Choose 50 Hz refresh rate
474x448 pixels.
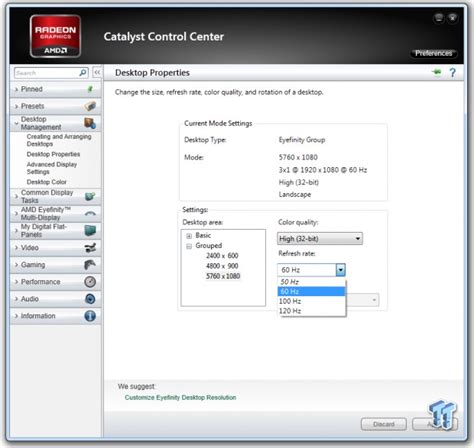point(311,282)
